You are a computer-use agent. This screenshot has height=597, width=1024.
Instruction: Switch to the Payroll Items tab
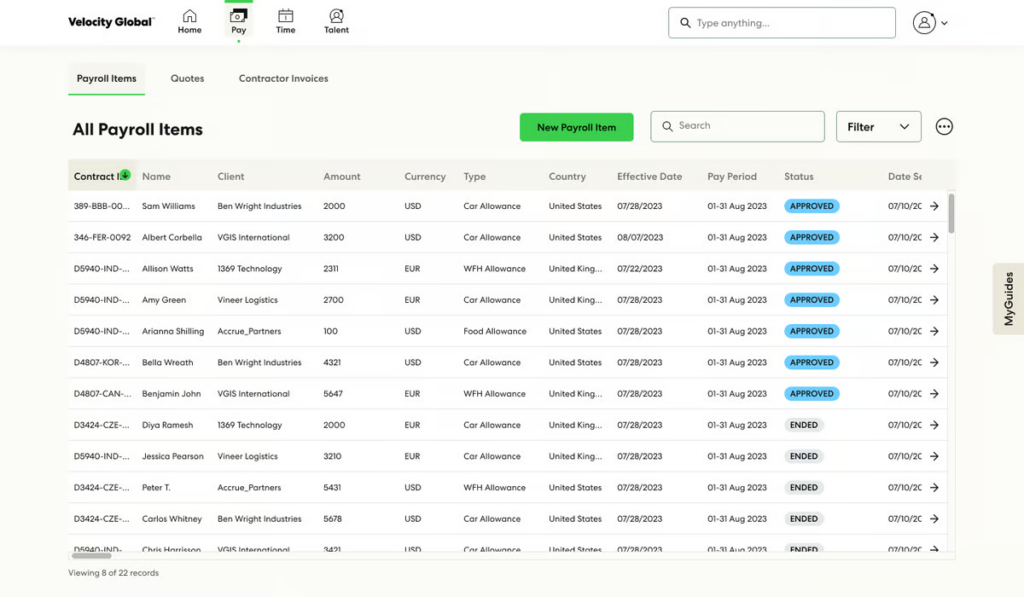click(x=106, y=78)
